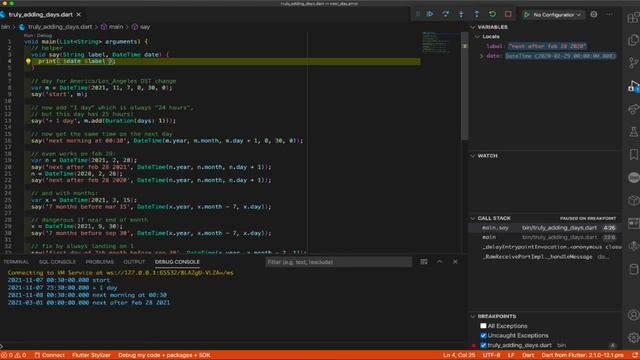The image size is (640, 360).
Task: Step over the current line
Action: click(446, 14)
